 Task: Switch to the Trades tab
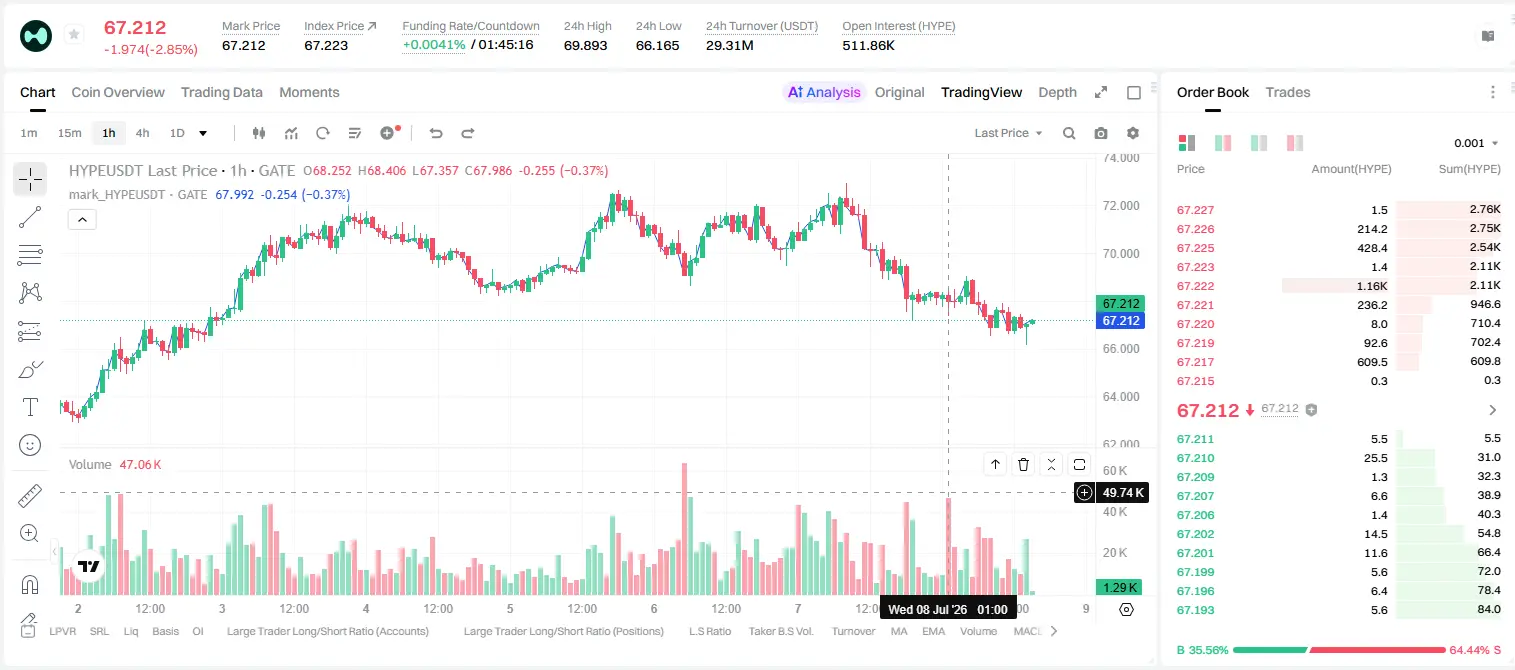click(1287, 92)
